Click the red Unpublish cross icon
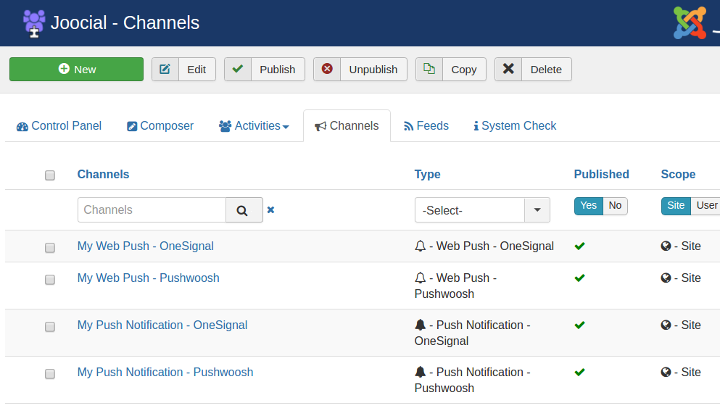720x405 pixels. pos(327,69)
